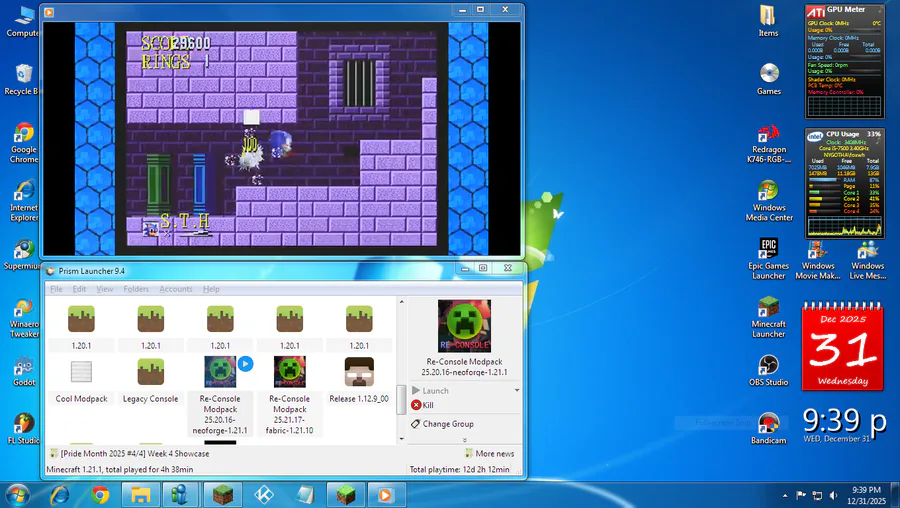The image size is (900, 508).
Task: Open the Minecraft Launcher desktop shortcut
Action: point(769,317)
